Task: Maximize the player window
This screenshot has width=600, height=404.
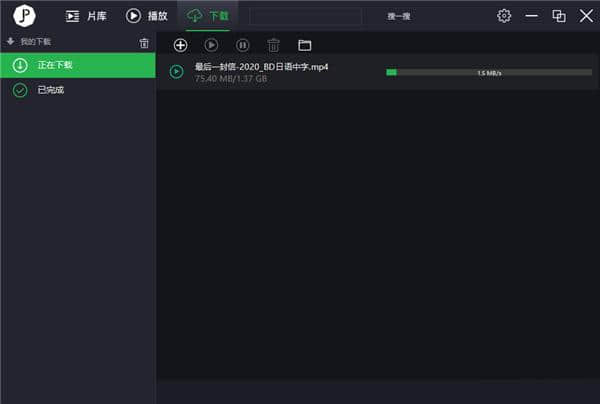Action: click(559, 16)
